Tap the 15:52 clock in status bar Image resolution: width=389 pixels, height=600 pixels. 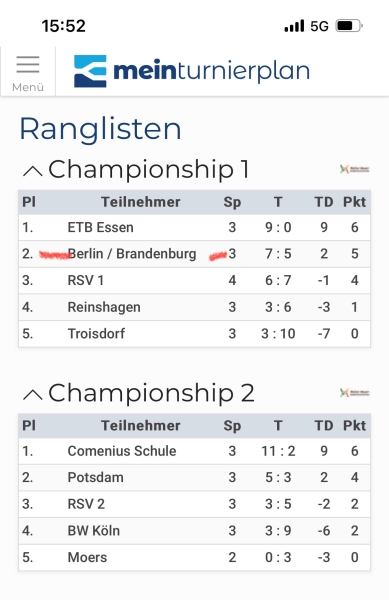[63, 26]
